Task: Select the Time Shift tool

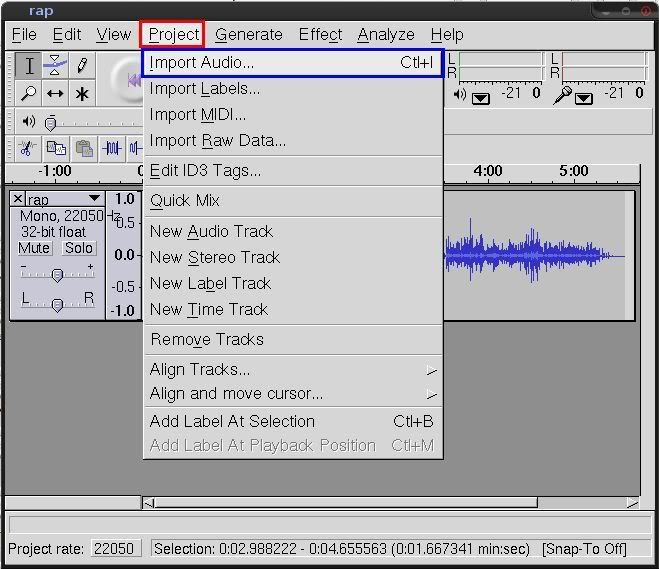Action: point(55,93)
